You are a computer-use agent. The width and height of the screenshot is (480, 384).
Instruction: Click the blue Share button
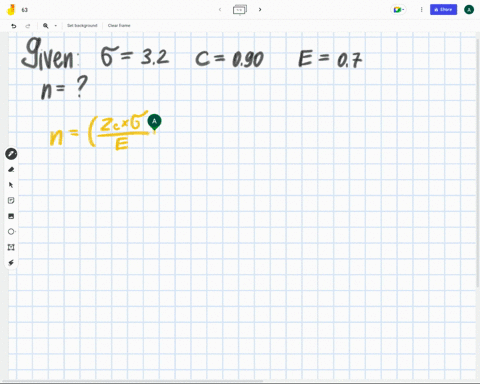pyautogui.click(x=443, y=10)
